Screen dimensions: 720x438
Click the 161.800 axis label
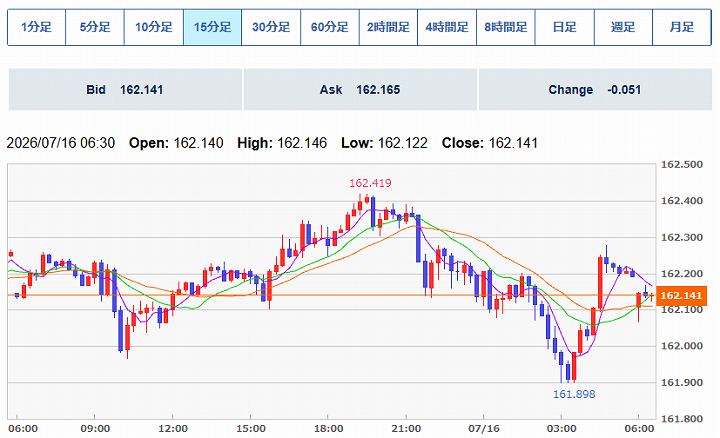coord(681,418)
